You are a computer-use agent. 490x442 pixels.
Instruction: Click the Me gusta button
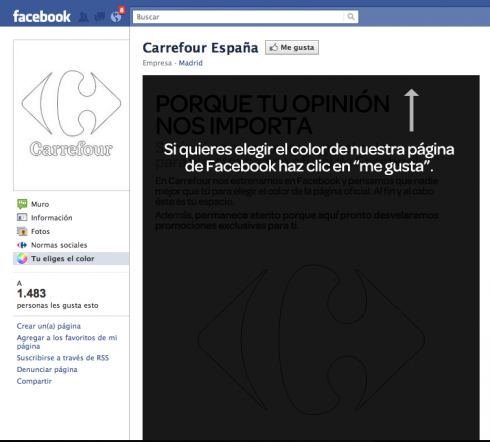[292, 48]
